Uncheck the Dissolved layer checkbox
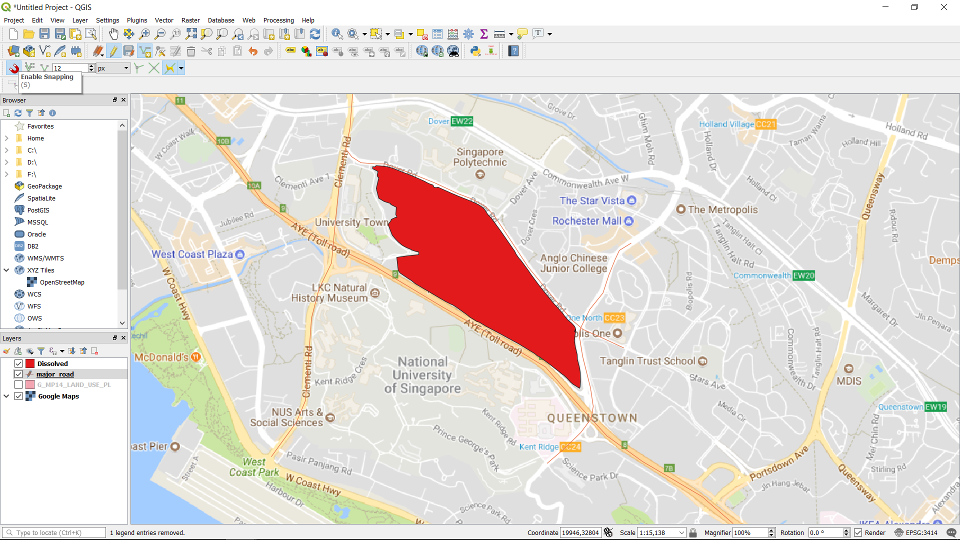This screenshot has width=960, height=540. coord(18,363)
